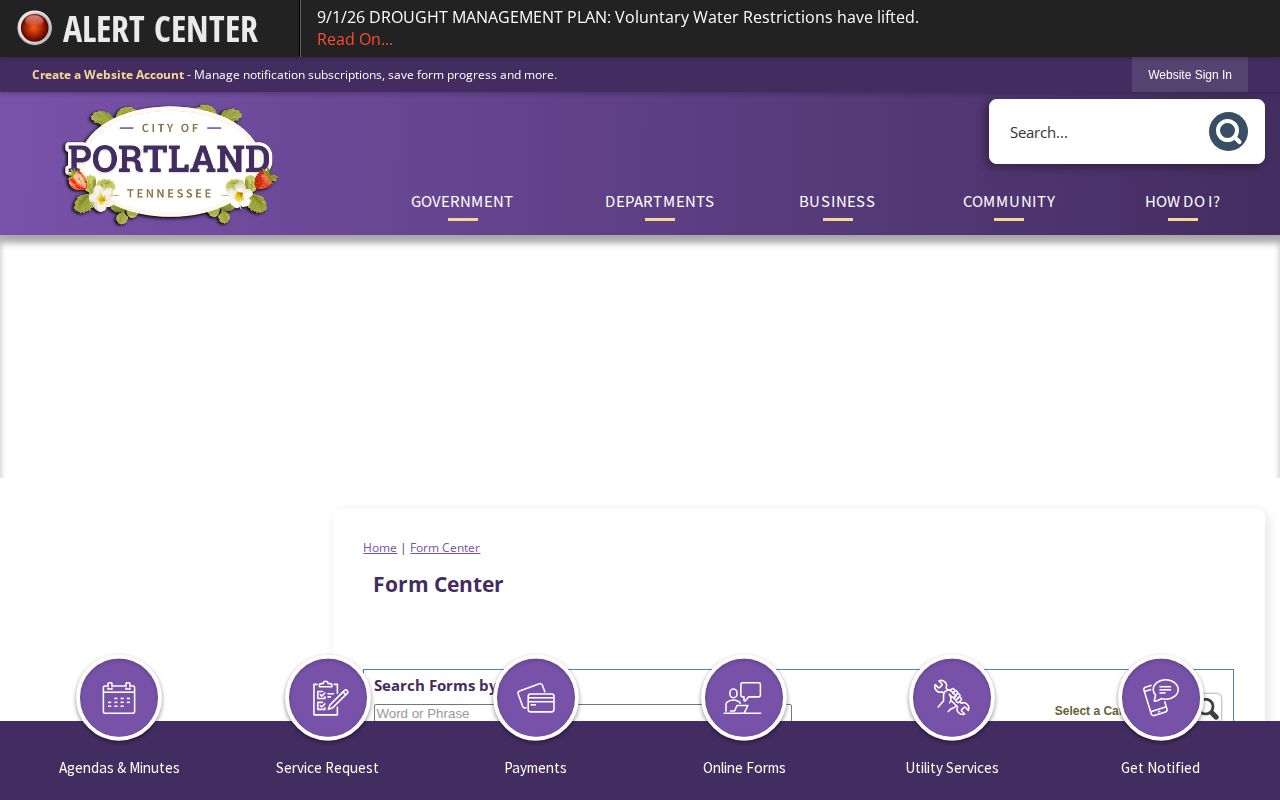Image resolution: width=1280 pixels, height=800 pixels.
Task: Click the site search magnifier button
Action: (1228, 132)
